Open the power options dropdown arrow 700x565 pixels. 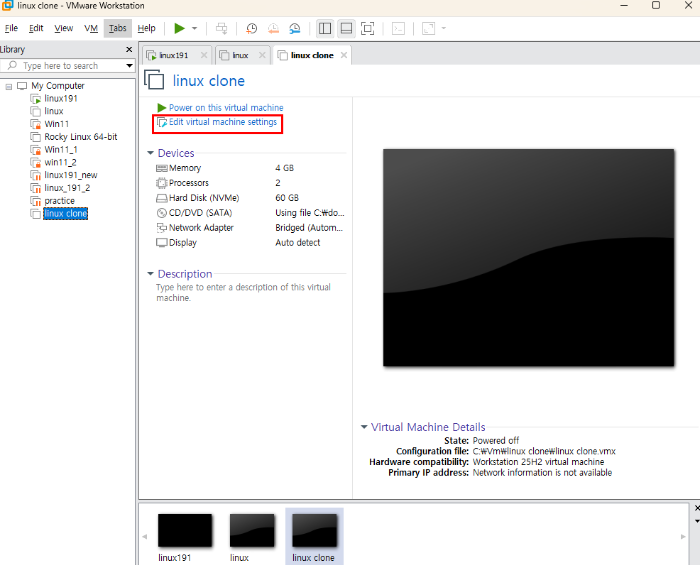pos(195,29)
